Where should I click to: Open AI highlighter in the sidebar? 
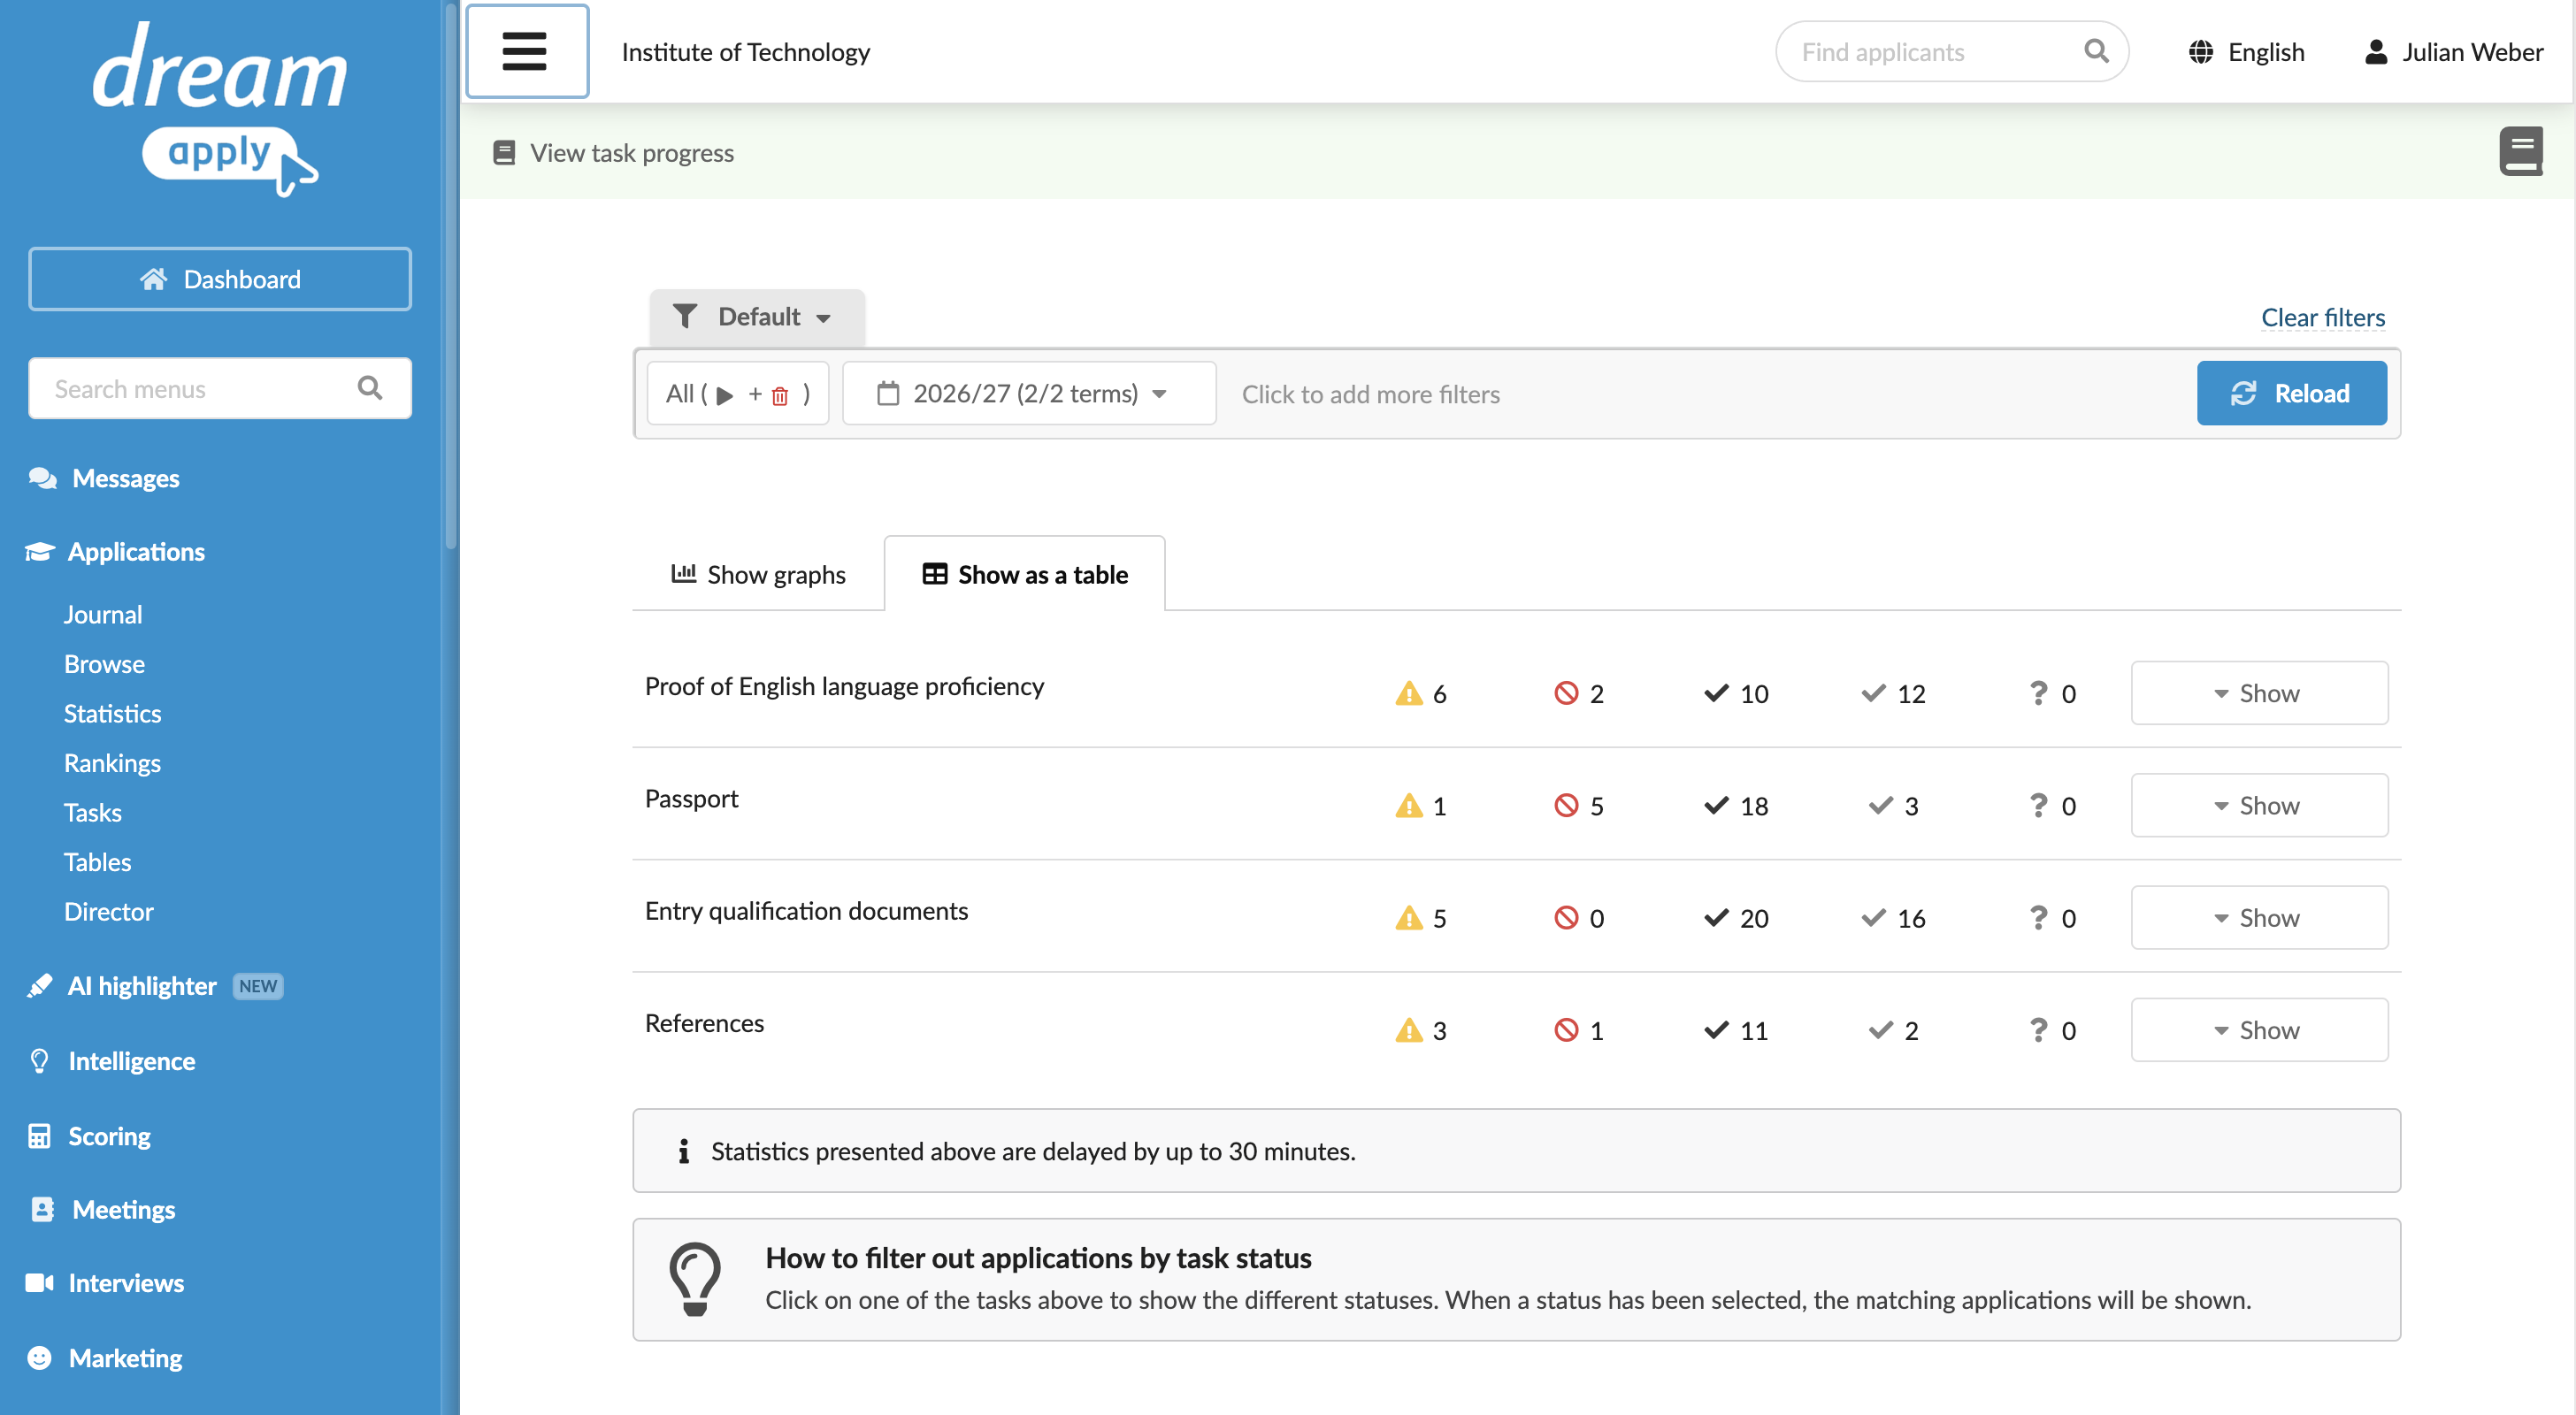click(155, 986)
